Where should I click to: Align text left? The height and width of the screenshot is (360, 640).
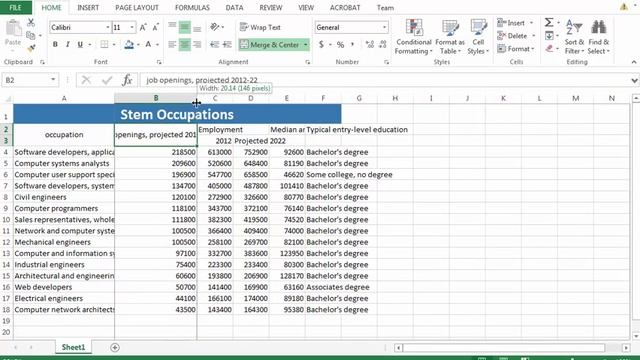[172, 44]
